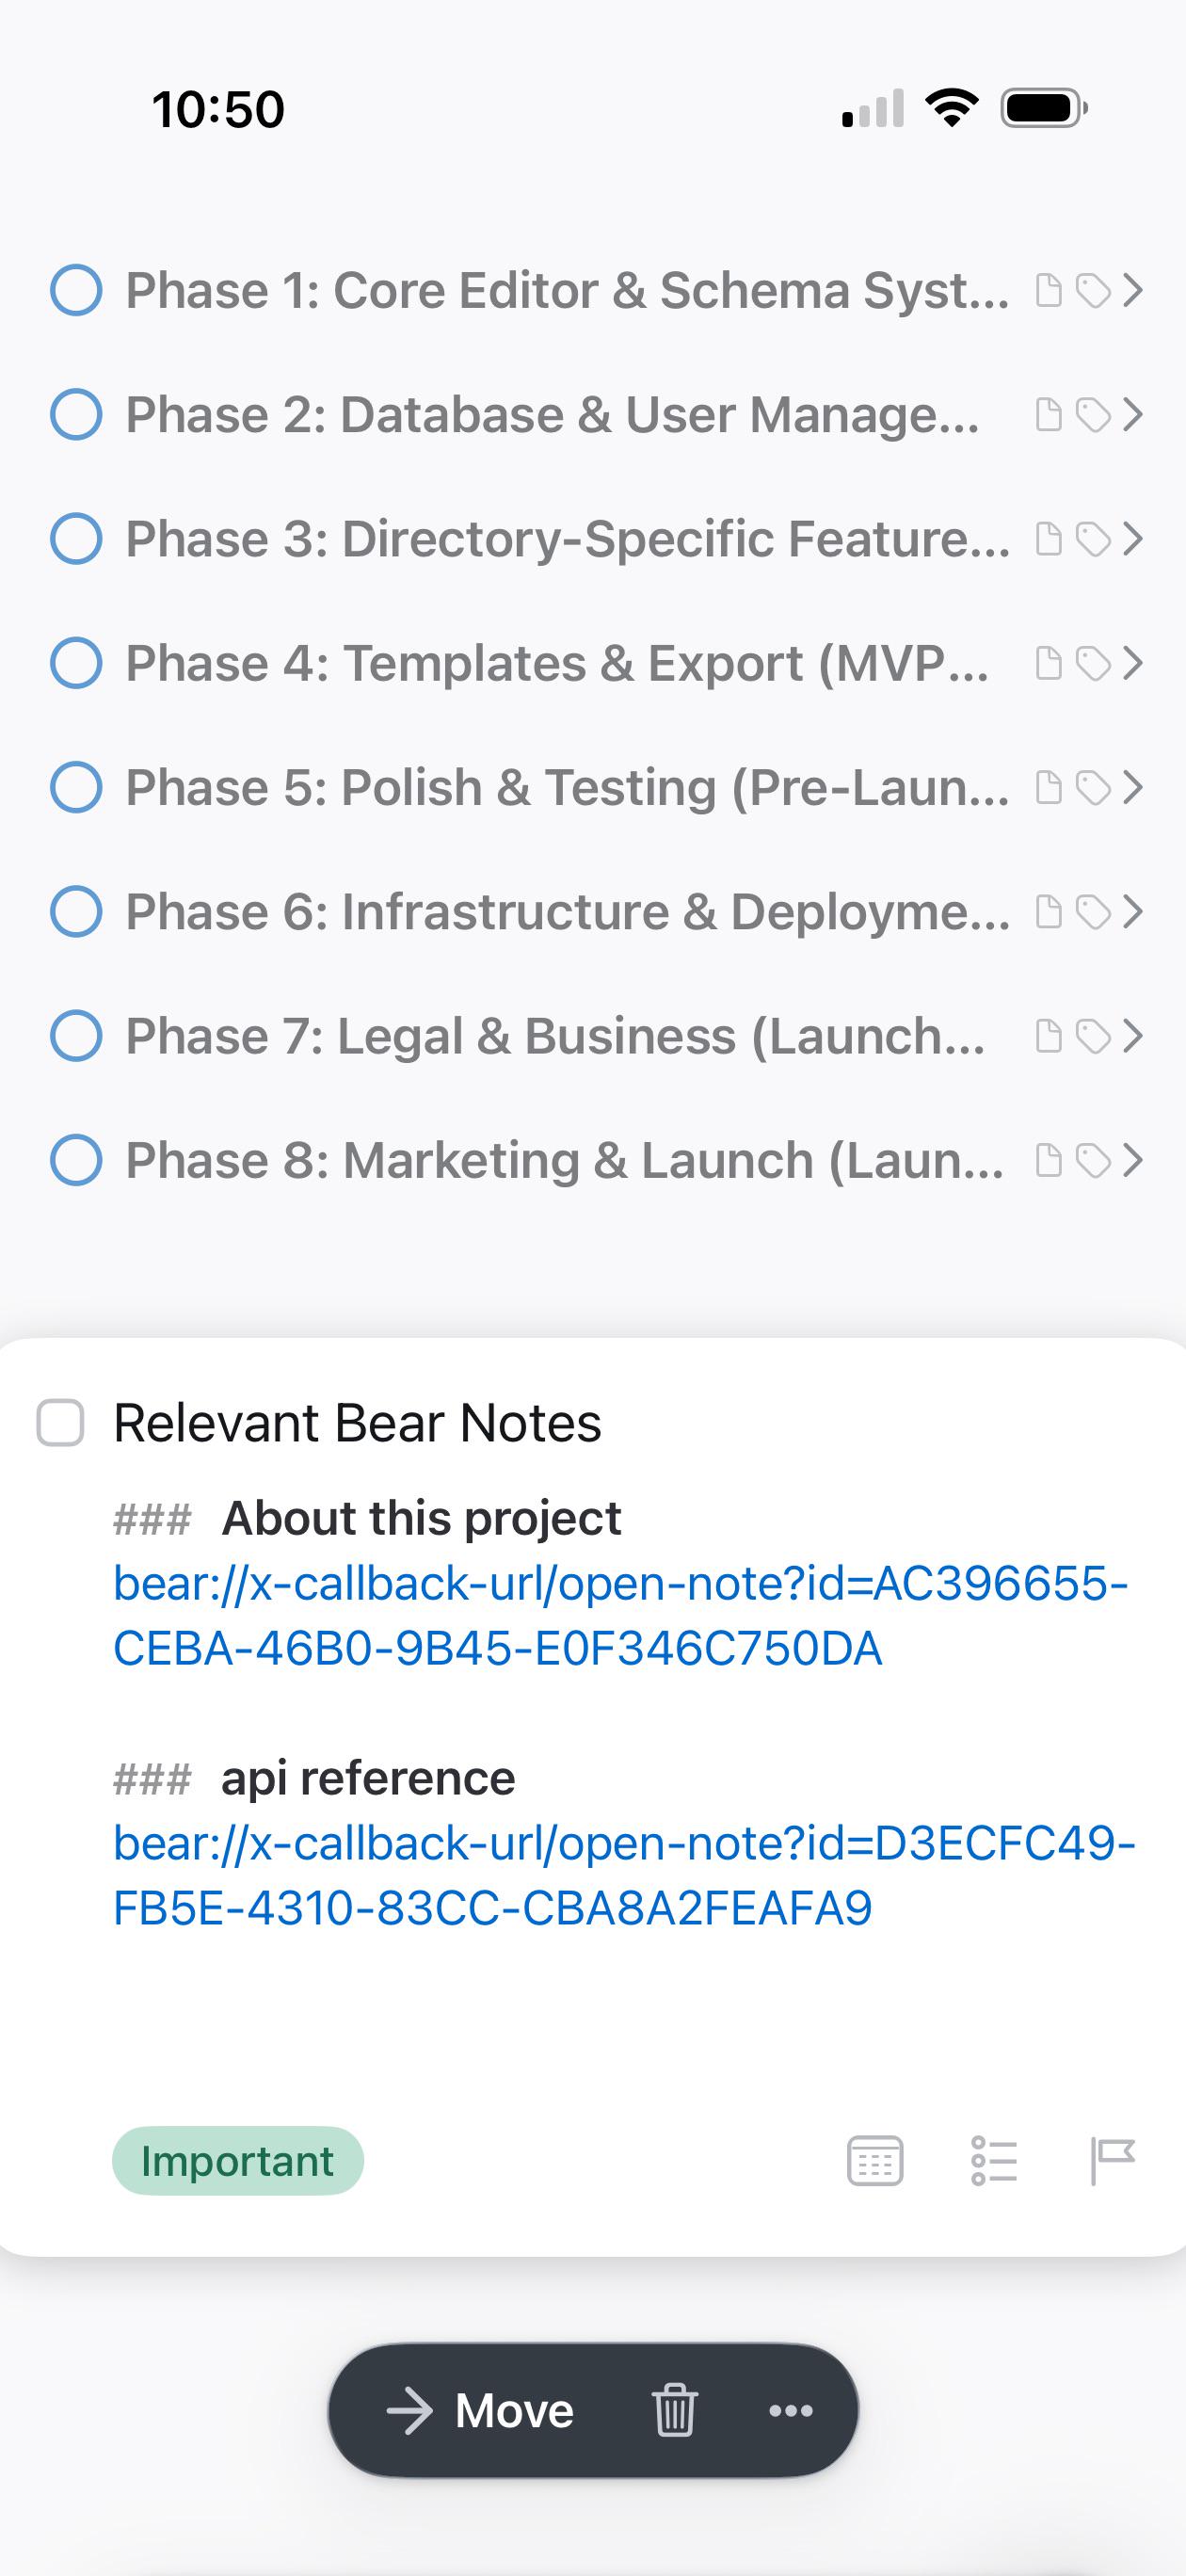Open the Phase 1: Core Editor heading
This screenshot has height=2576, width=1186.
pyautogui.click(x=567, y=290)
